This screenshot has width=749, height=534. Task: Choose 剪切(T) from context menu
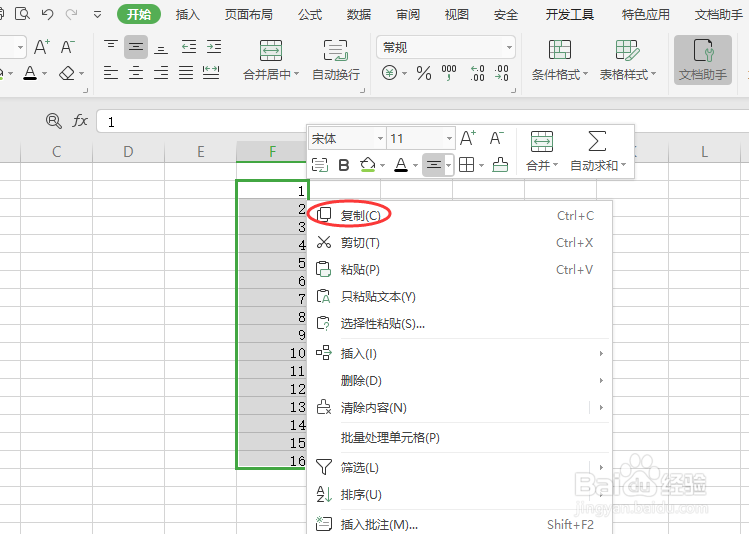[x=460, y=243]
